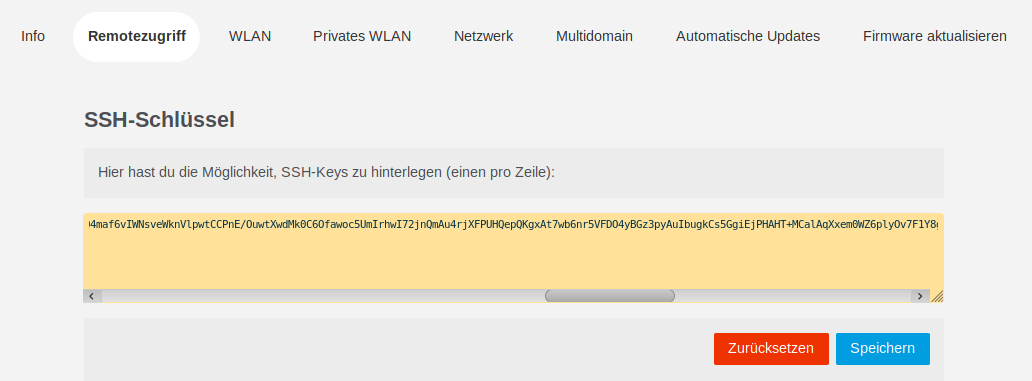Click the horizontal scrollbar thumb

coord(609,296)
